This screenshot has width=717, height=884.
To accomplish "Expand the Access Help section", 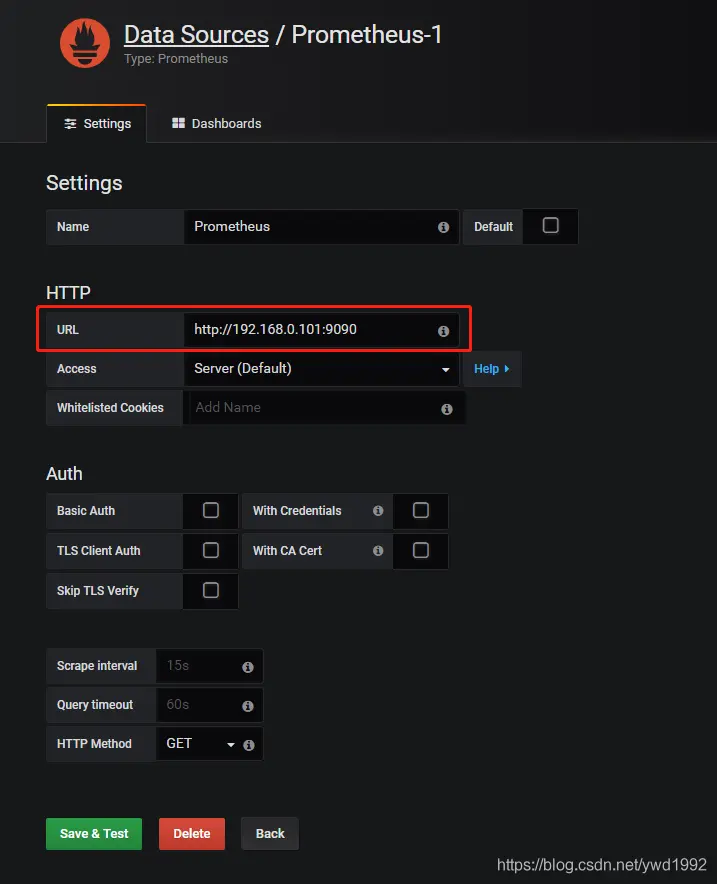I will click(492, 369).
